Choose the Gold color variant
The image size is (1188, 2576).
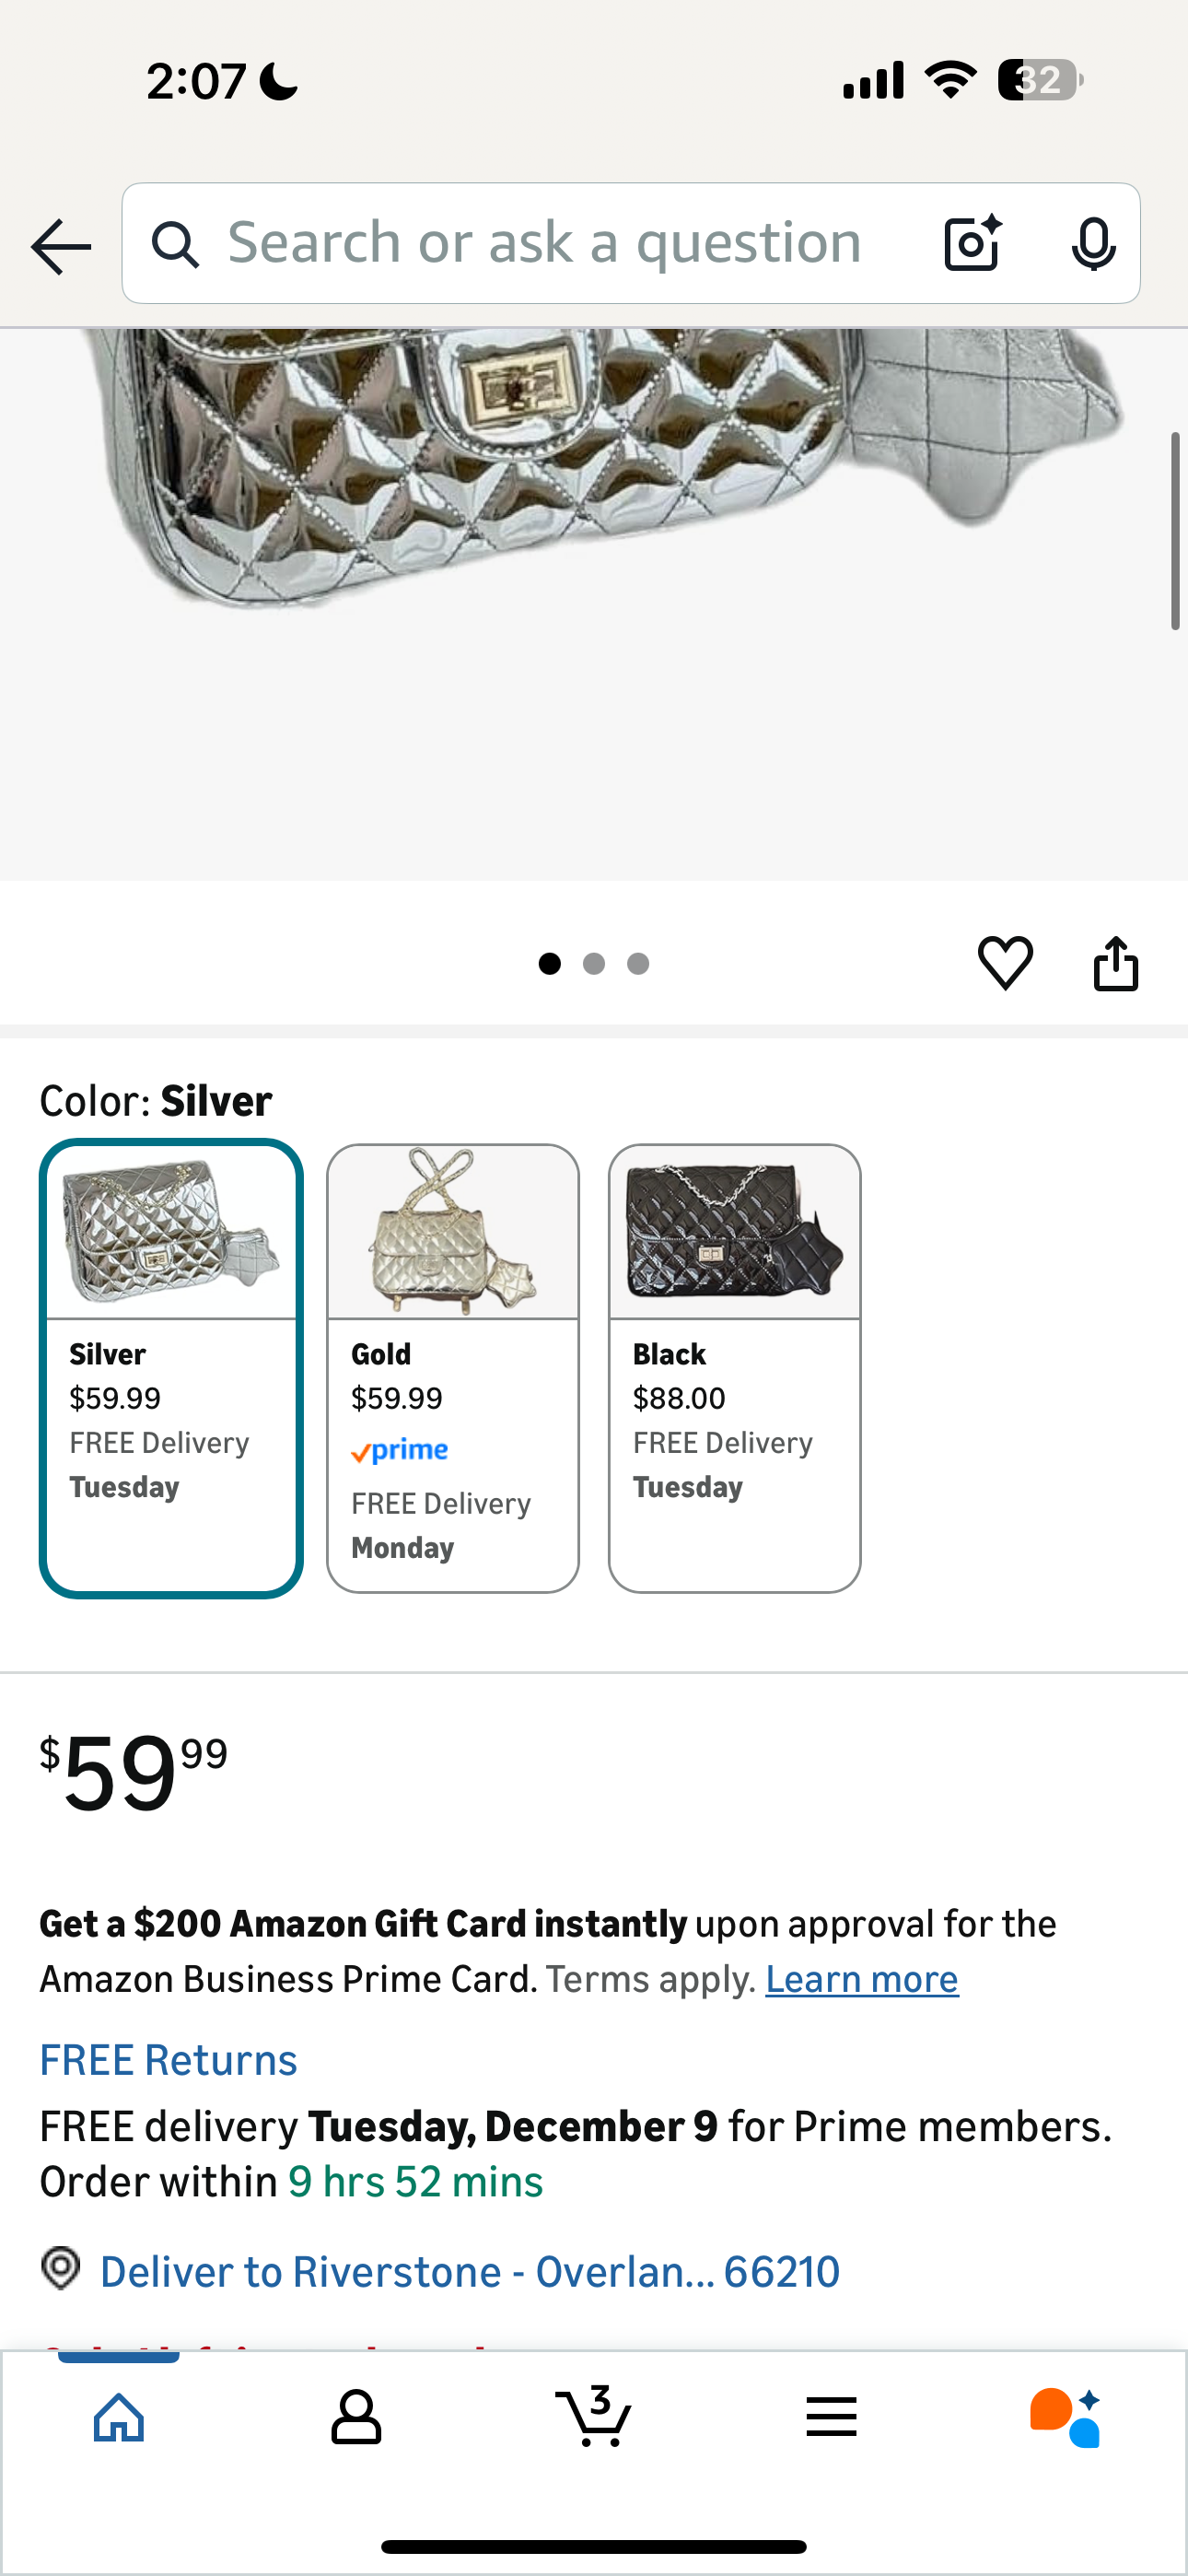453,1367
